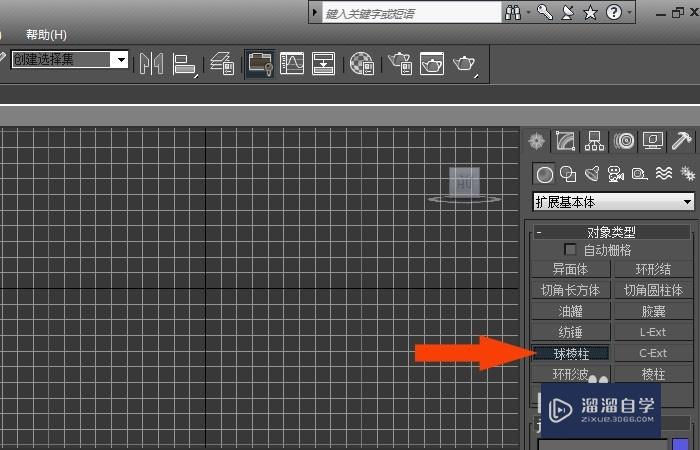Click the question mark help icon

coord(614,12)
